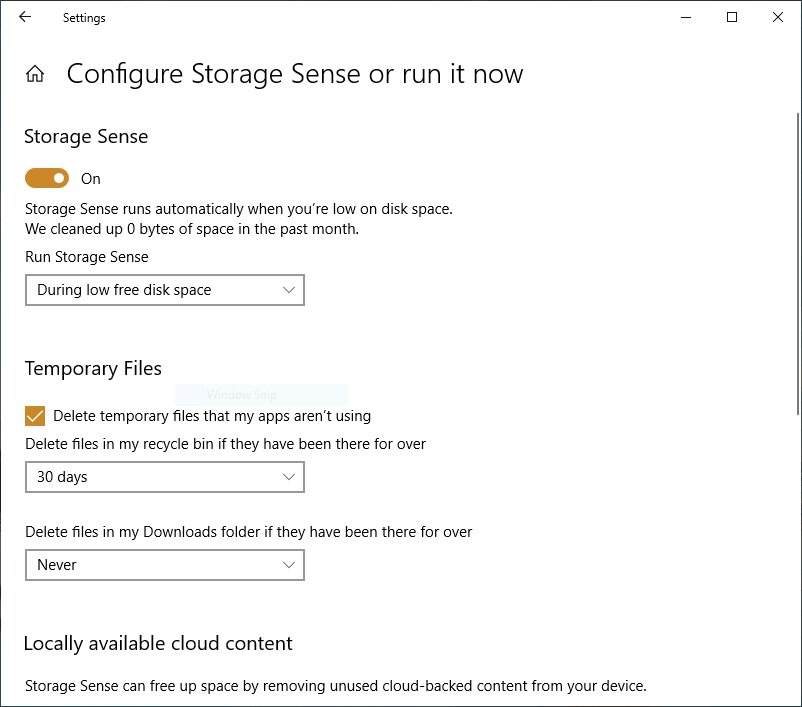Open the Run Storage Sense dropdown

pyautogui.click(x=164, y=290)
